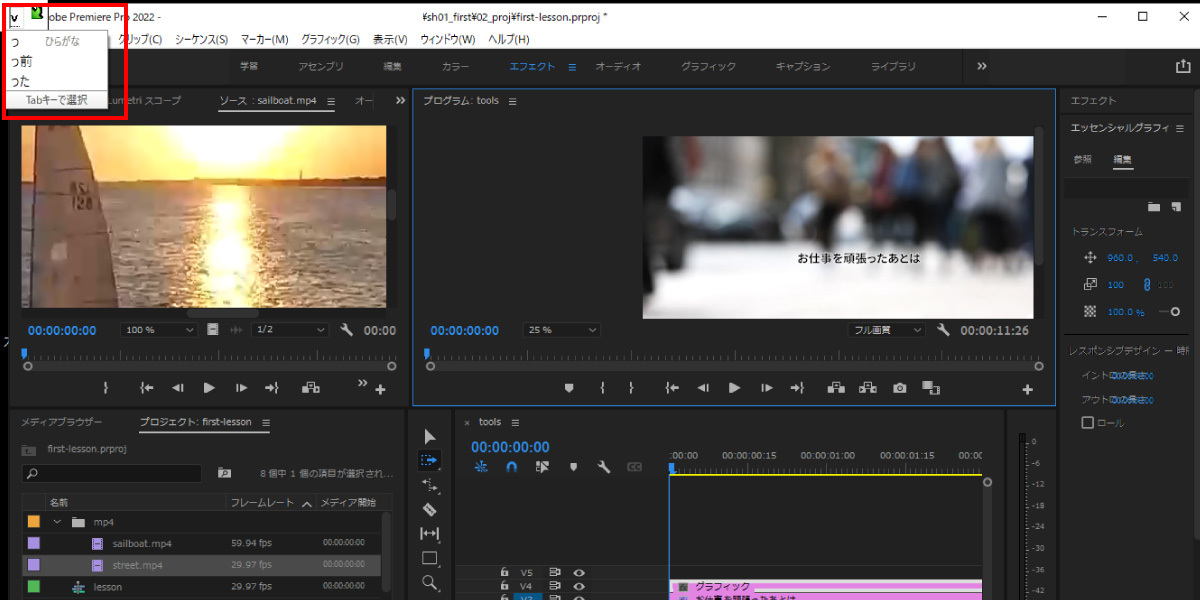Open Source monitor button editor plus
Viewport: 1200px width, 600px height.
[380, 390]
